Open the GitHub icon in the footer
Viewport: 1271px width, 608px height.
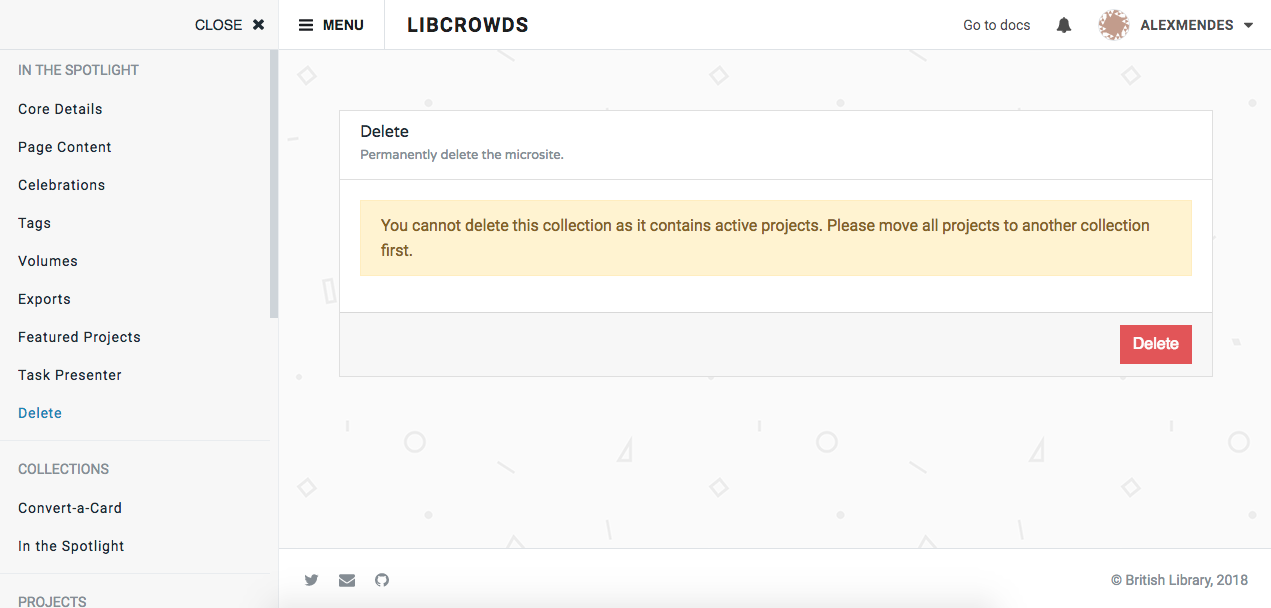click(381, 580)
